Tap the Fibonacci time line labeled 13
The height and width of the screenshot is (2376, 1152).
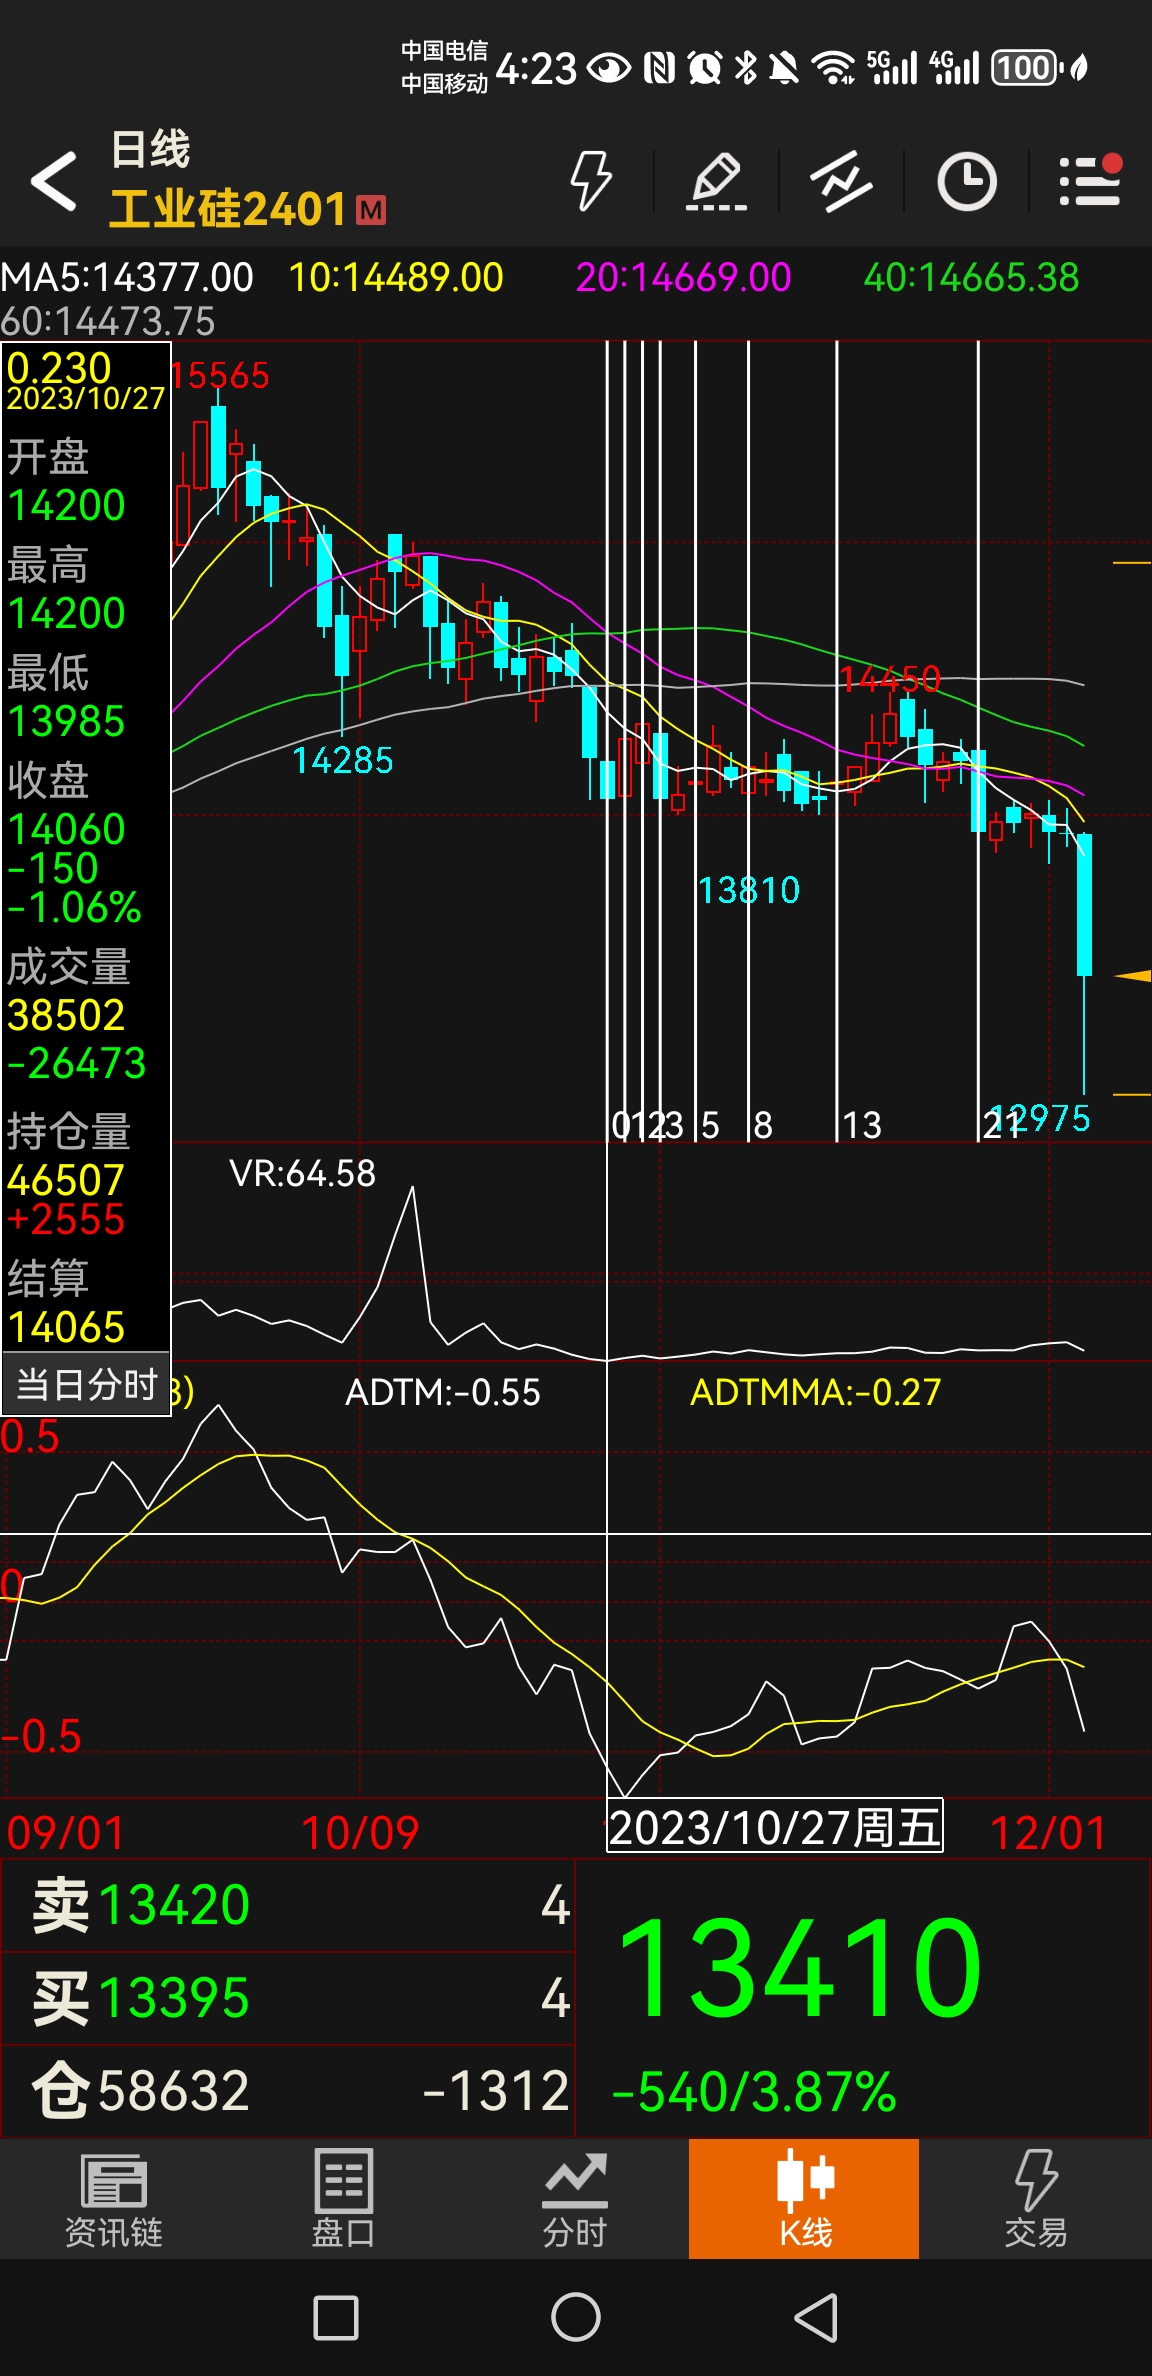coord(837,740)
